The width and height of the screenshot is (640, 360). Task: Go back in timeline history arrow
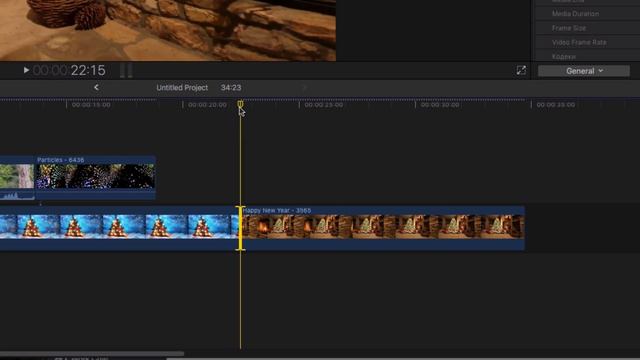[96, 87]
